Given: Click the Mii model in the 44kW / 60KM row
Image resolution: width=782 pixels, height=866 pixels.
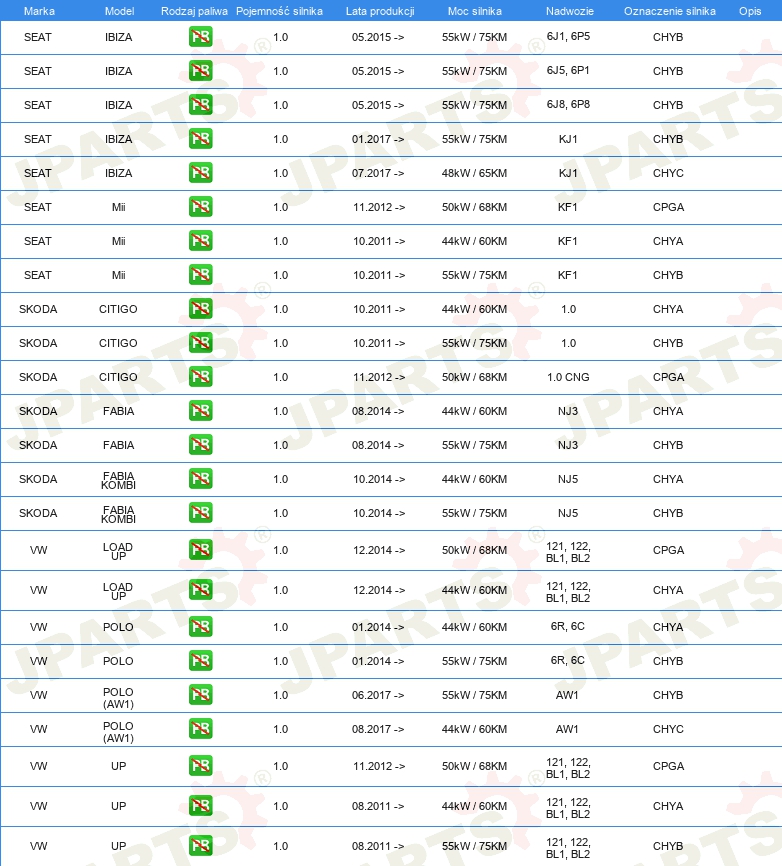Looking at the screenshot, I should click(x=119, y=241).
